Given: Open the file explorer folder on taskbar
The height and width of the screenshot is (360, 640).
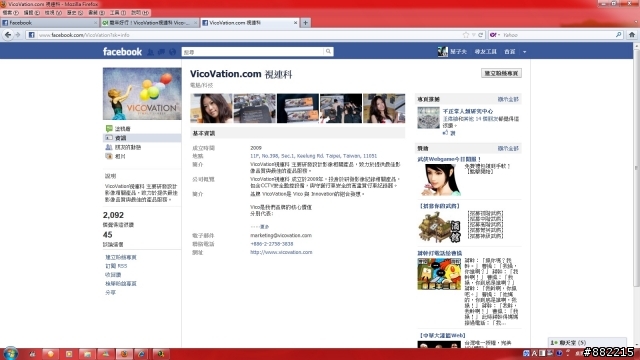Looking at the screenshot, I should pos(87,354).
